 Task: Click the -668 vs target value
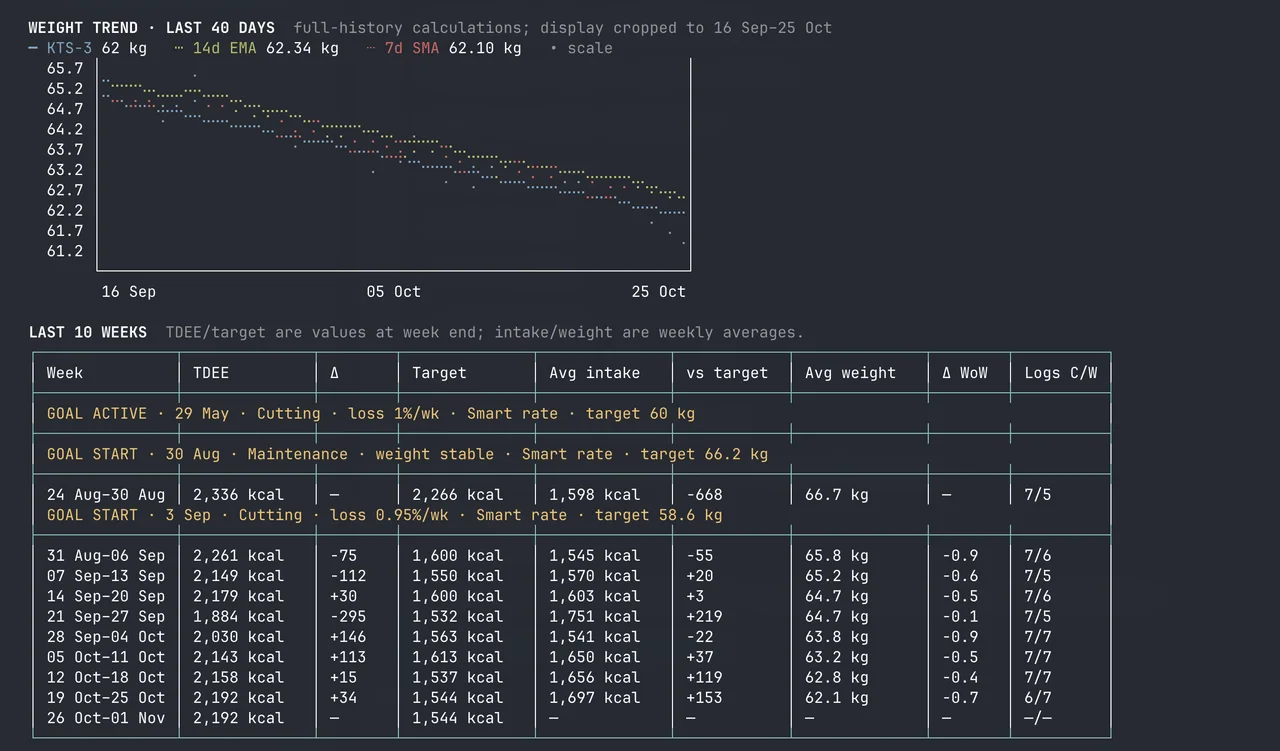click(x=704, y=495)
